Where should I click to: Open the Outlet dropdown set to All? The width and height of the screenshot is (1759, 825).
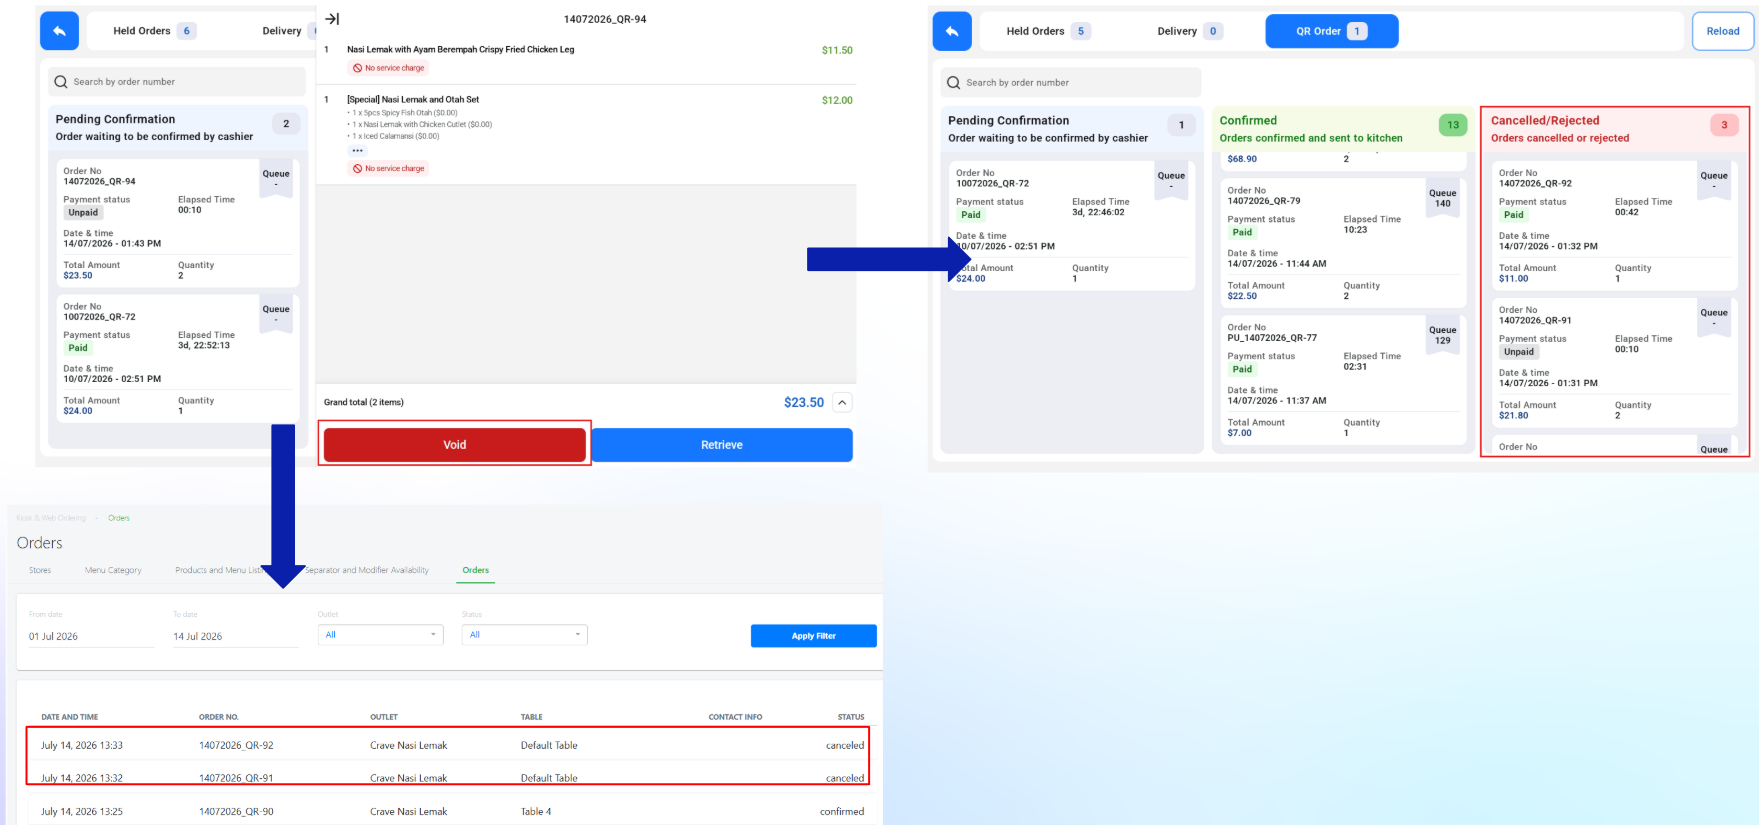(380, 635)
